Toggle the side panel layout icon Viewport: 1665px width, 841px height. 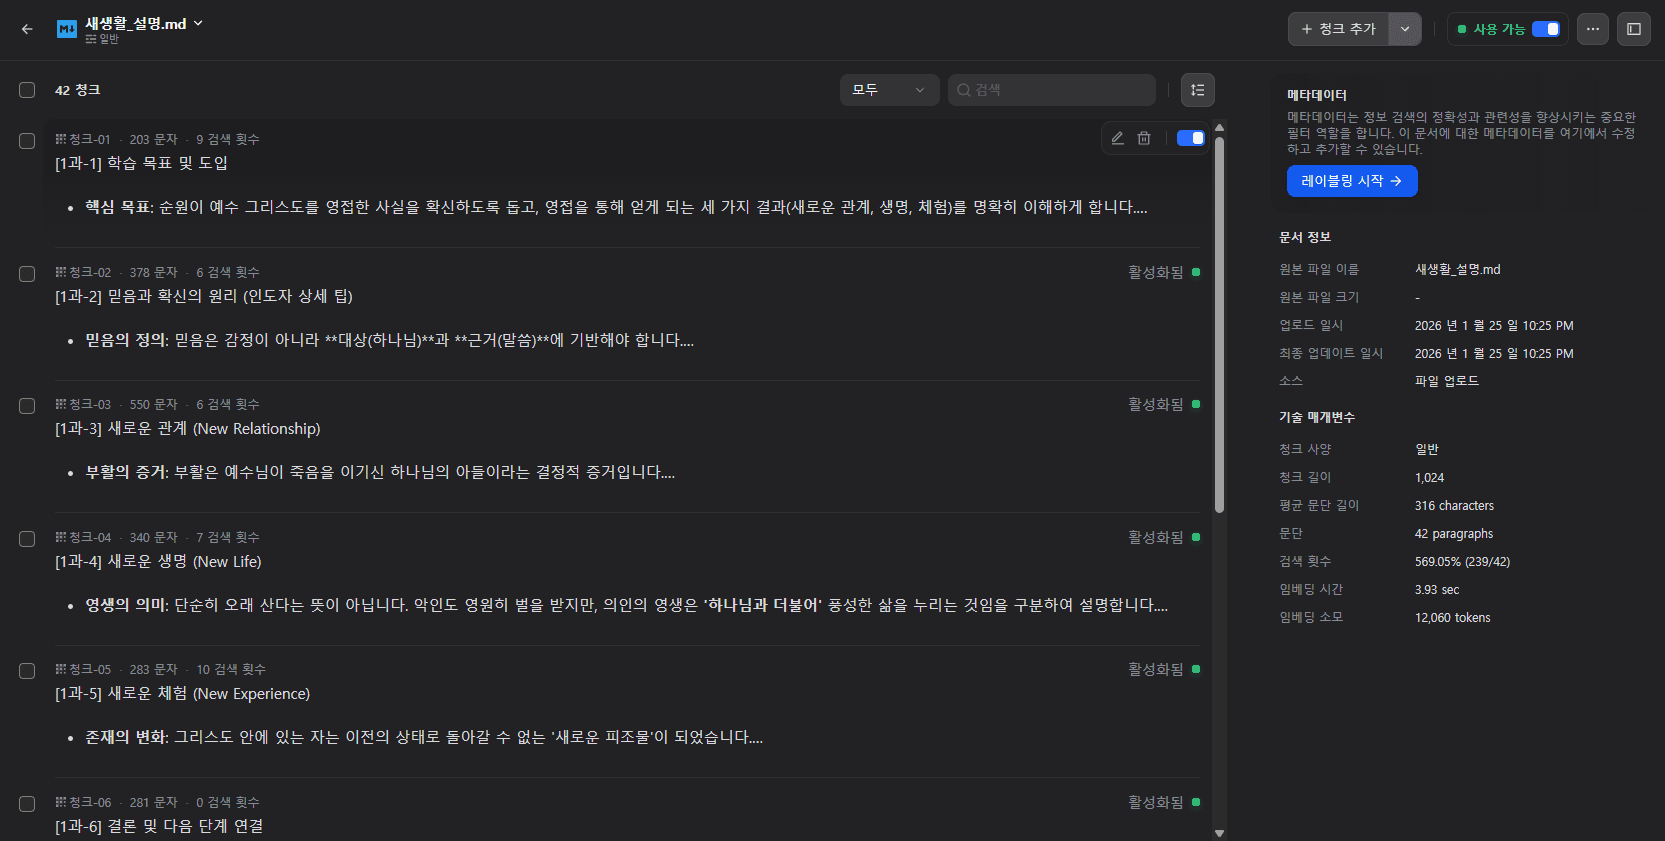pos(1634,29)
